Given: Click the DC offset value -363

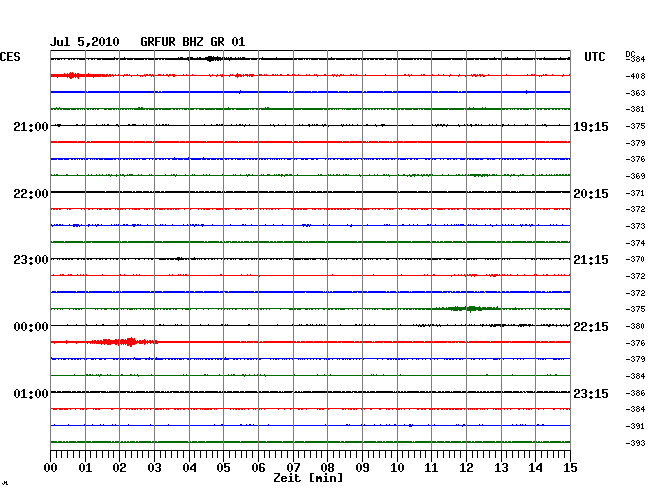Looking at the screenshot, I should click(x=635, y=93).
